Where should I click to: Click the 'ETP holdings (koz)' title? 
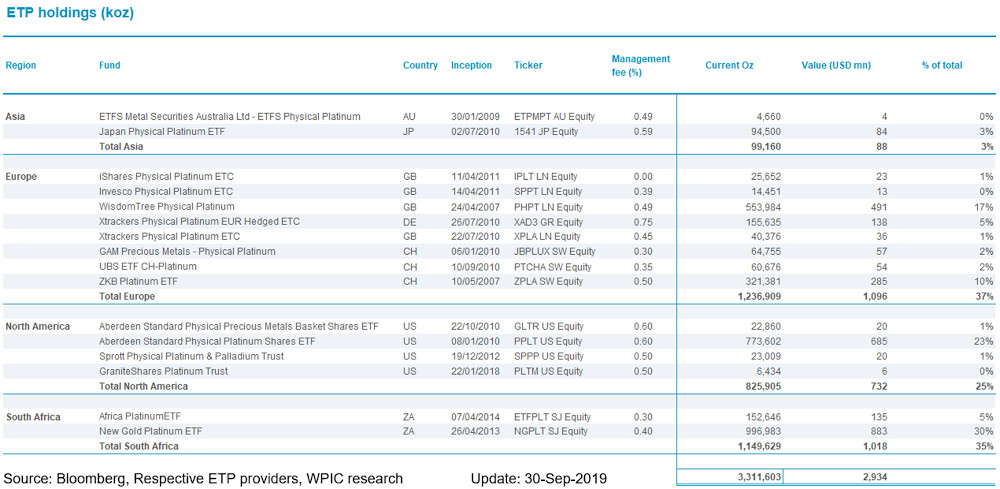[x=70, y=14]
